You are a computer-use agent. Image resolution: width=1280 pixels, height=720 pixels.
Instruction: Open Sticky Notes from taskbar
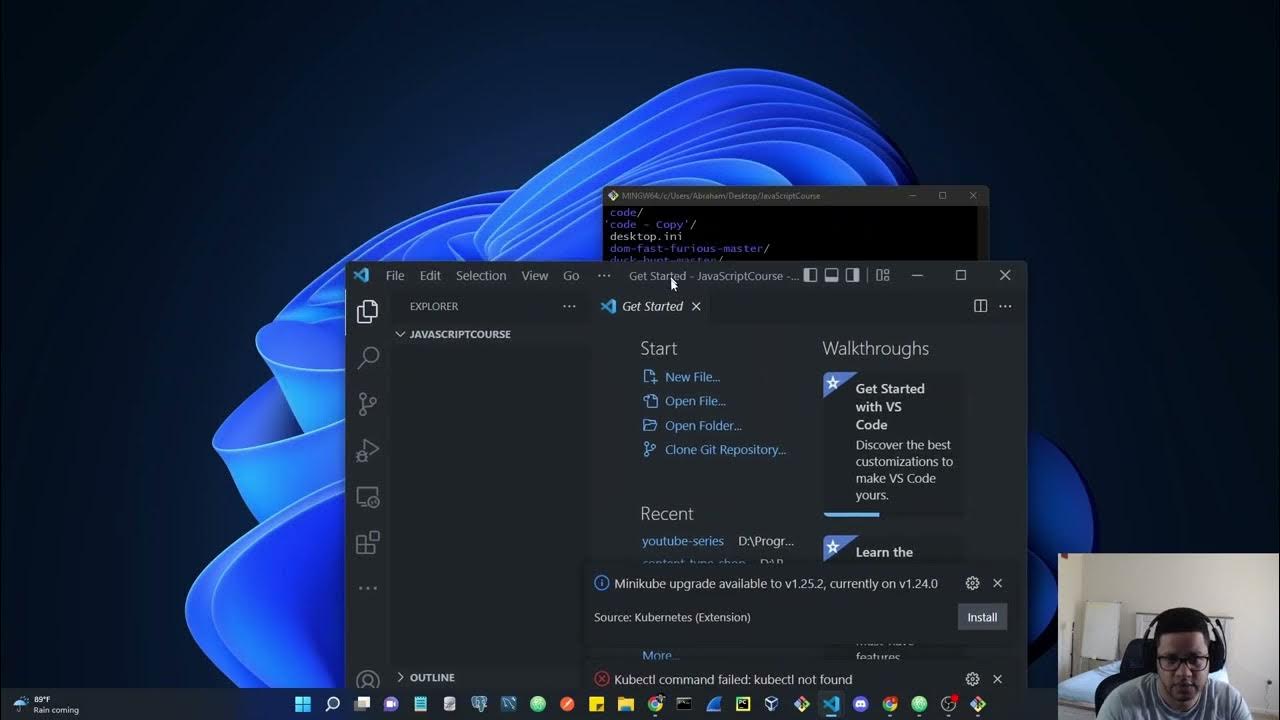[597, 704]
